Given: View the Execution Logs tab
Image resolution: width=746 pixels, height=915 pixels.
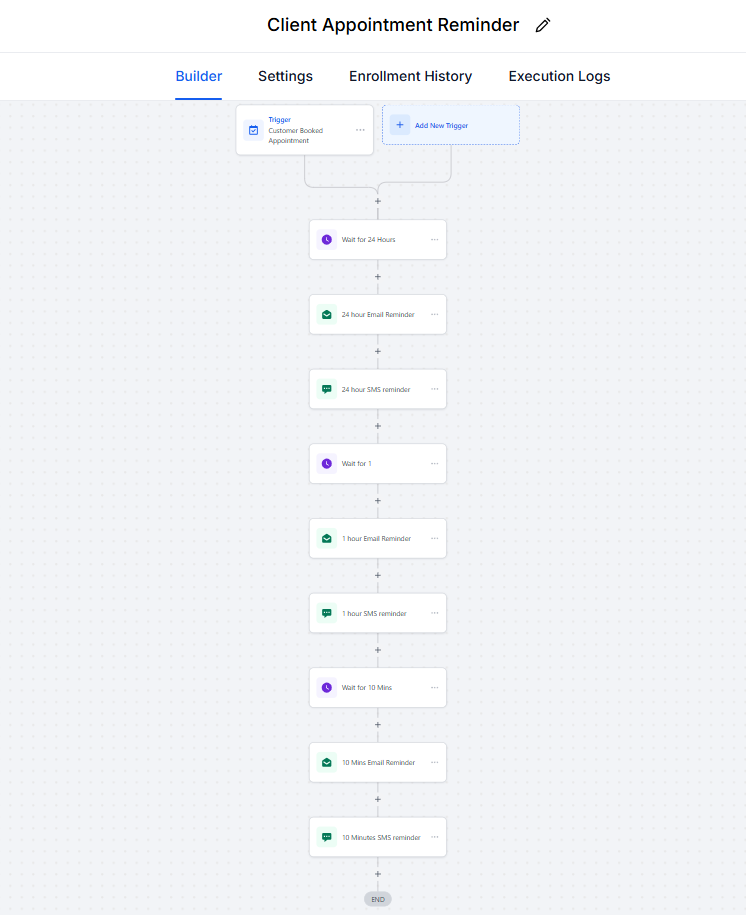Looking at the screenshot, I should [559, 76].
